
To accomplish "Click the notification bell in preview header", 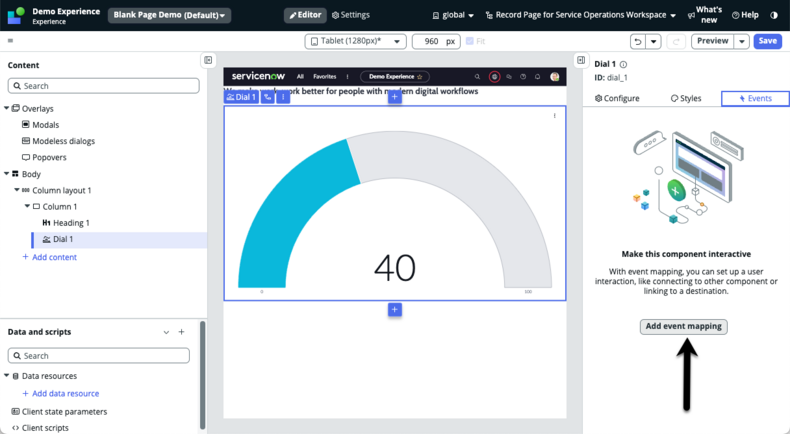I will click(538, 77).
